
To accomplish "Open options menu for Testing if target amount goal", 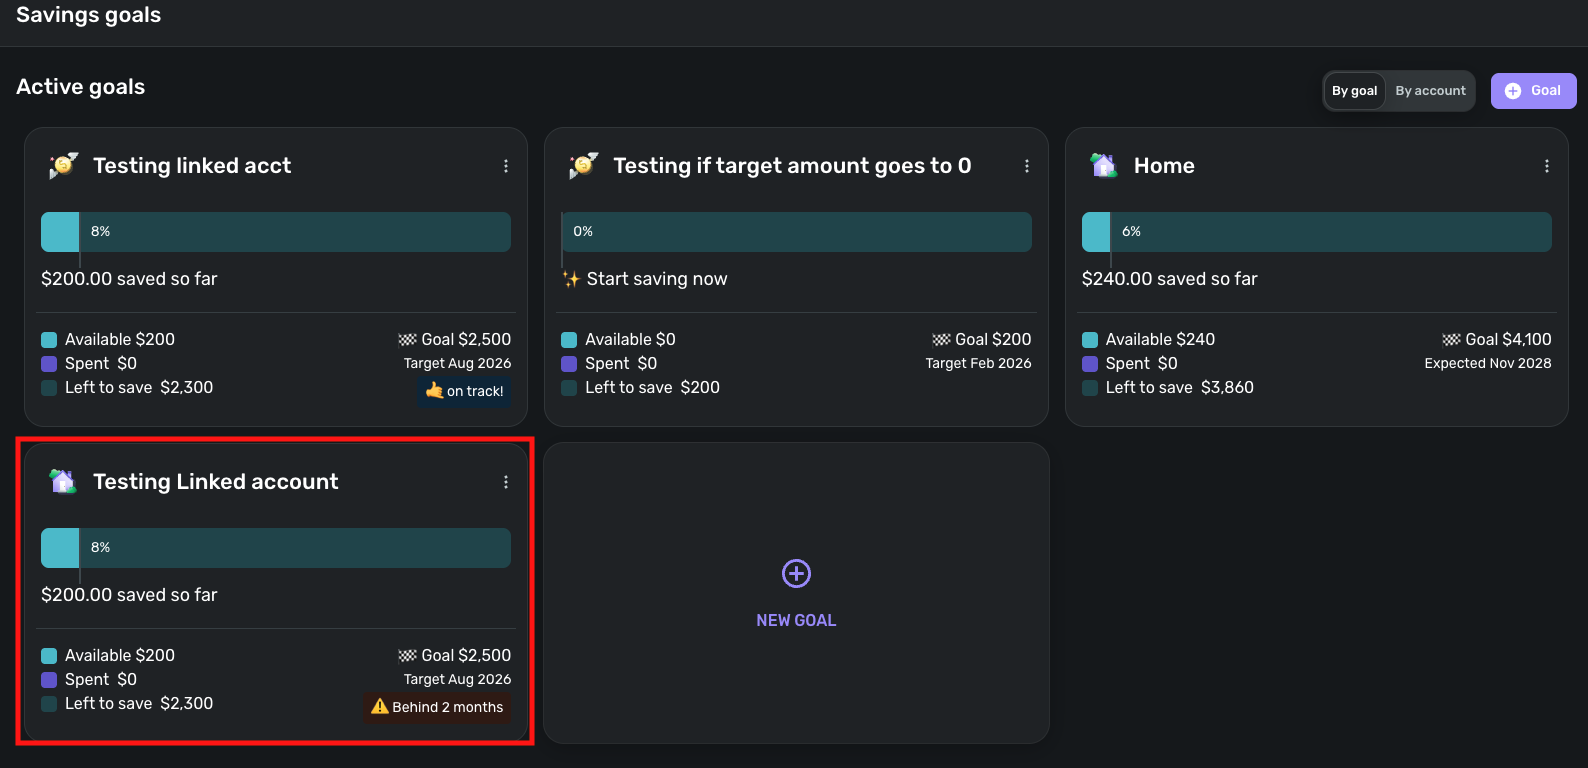I will (1027, 166).
